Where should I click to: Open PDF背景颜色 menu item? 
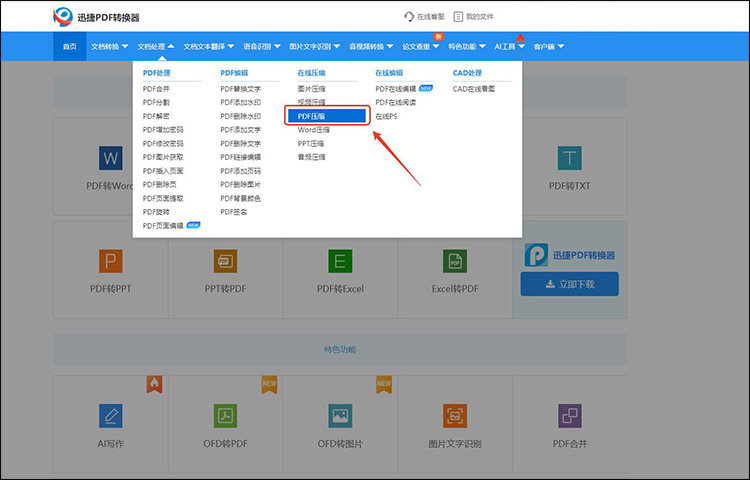tap(241, 198)
